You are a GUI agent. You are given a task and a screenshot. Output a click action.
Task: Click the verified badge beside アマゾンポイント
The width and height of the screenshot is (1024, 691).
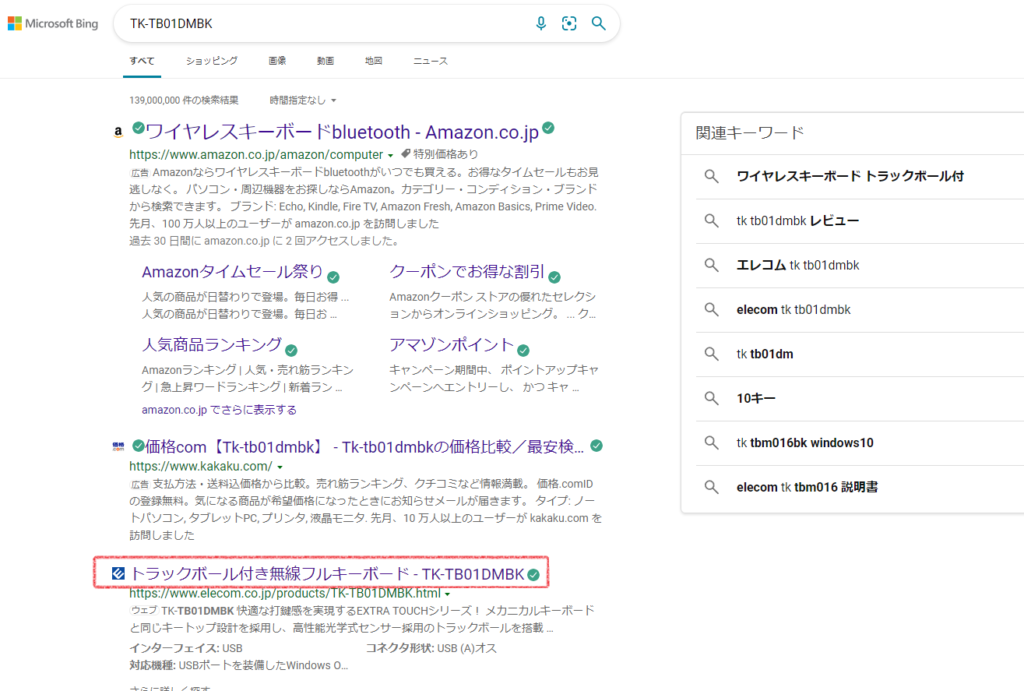click(x=523, y=350)
